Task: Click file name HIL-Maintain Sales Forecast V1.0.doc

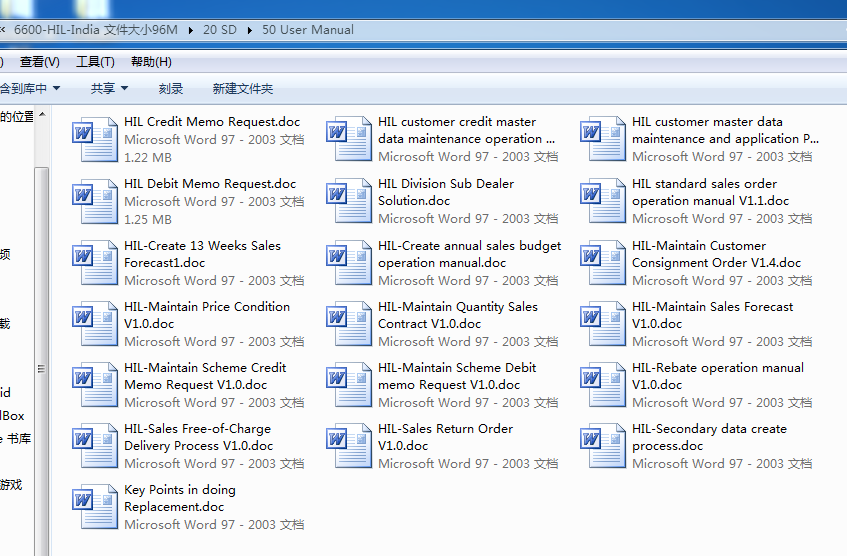Action: [712, 315]
